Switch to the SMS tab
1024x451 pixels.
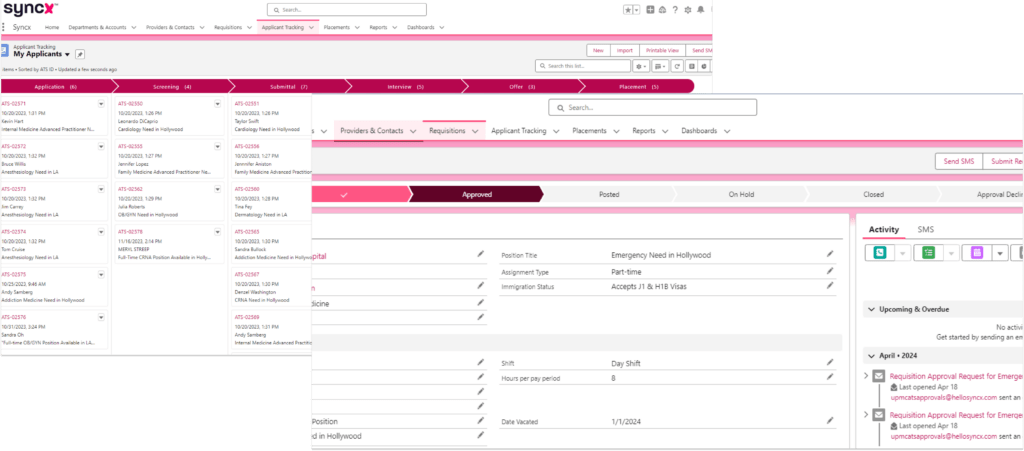926,229
